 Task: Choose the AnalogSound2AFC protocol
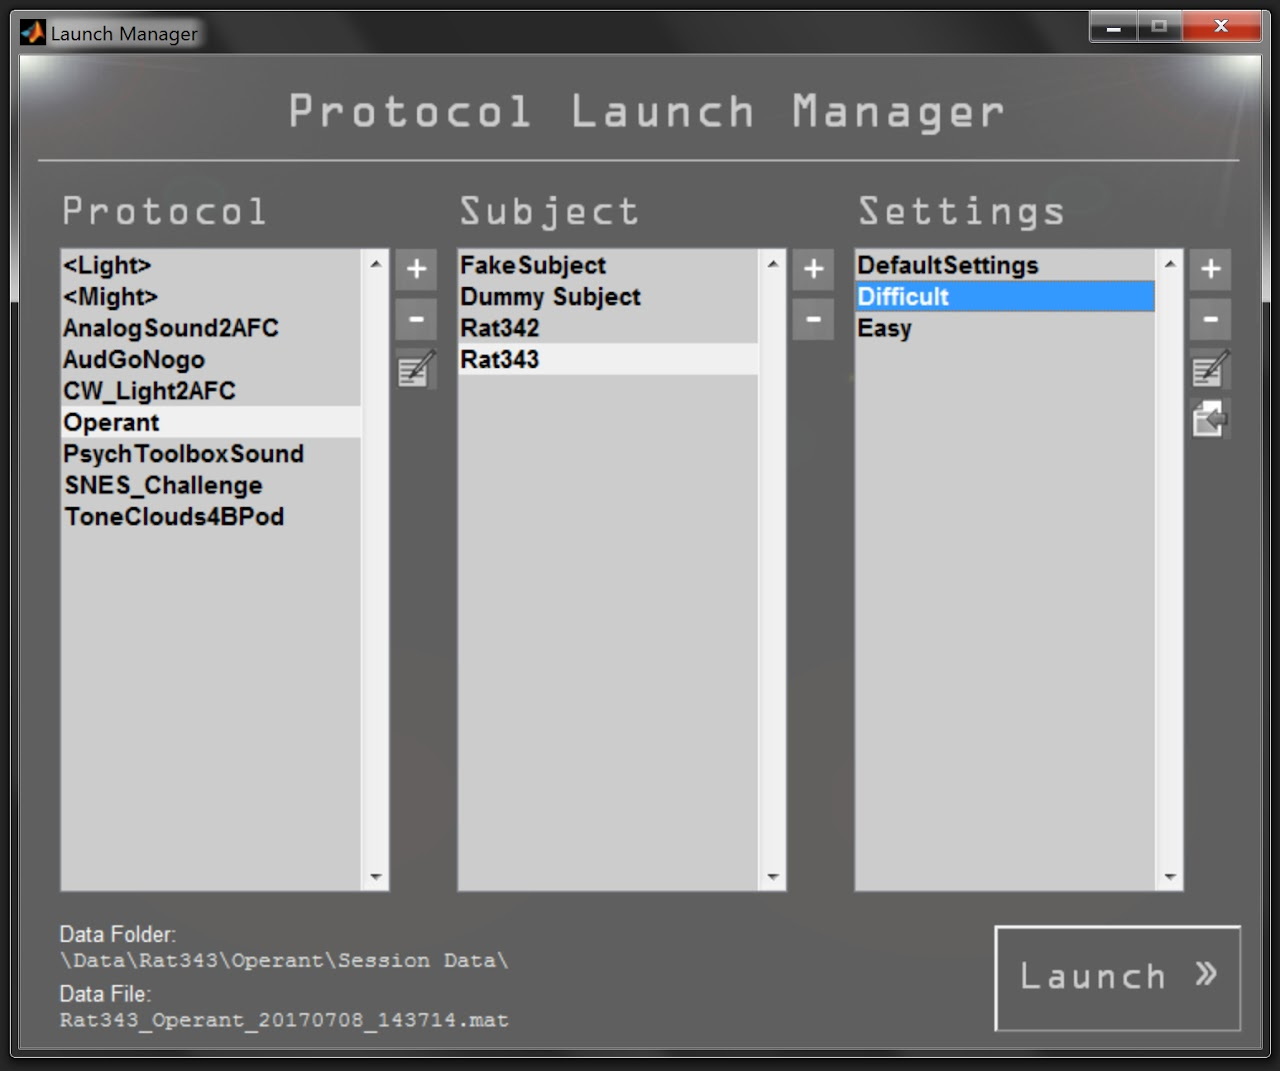(211, 328)
